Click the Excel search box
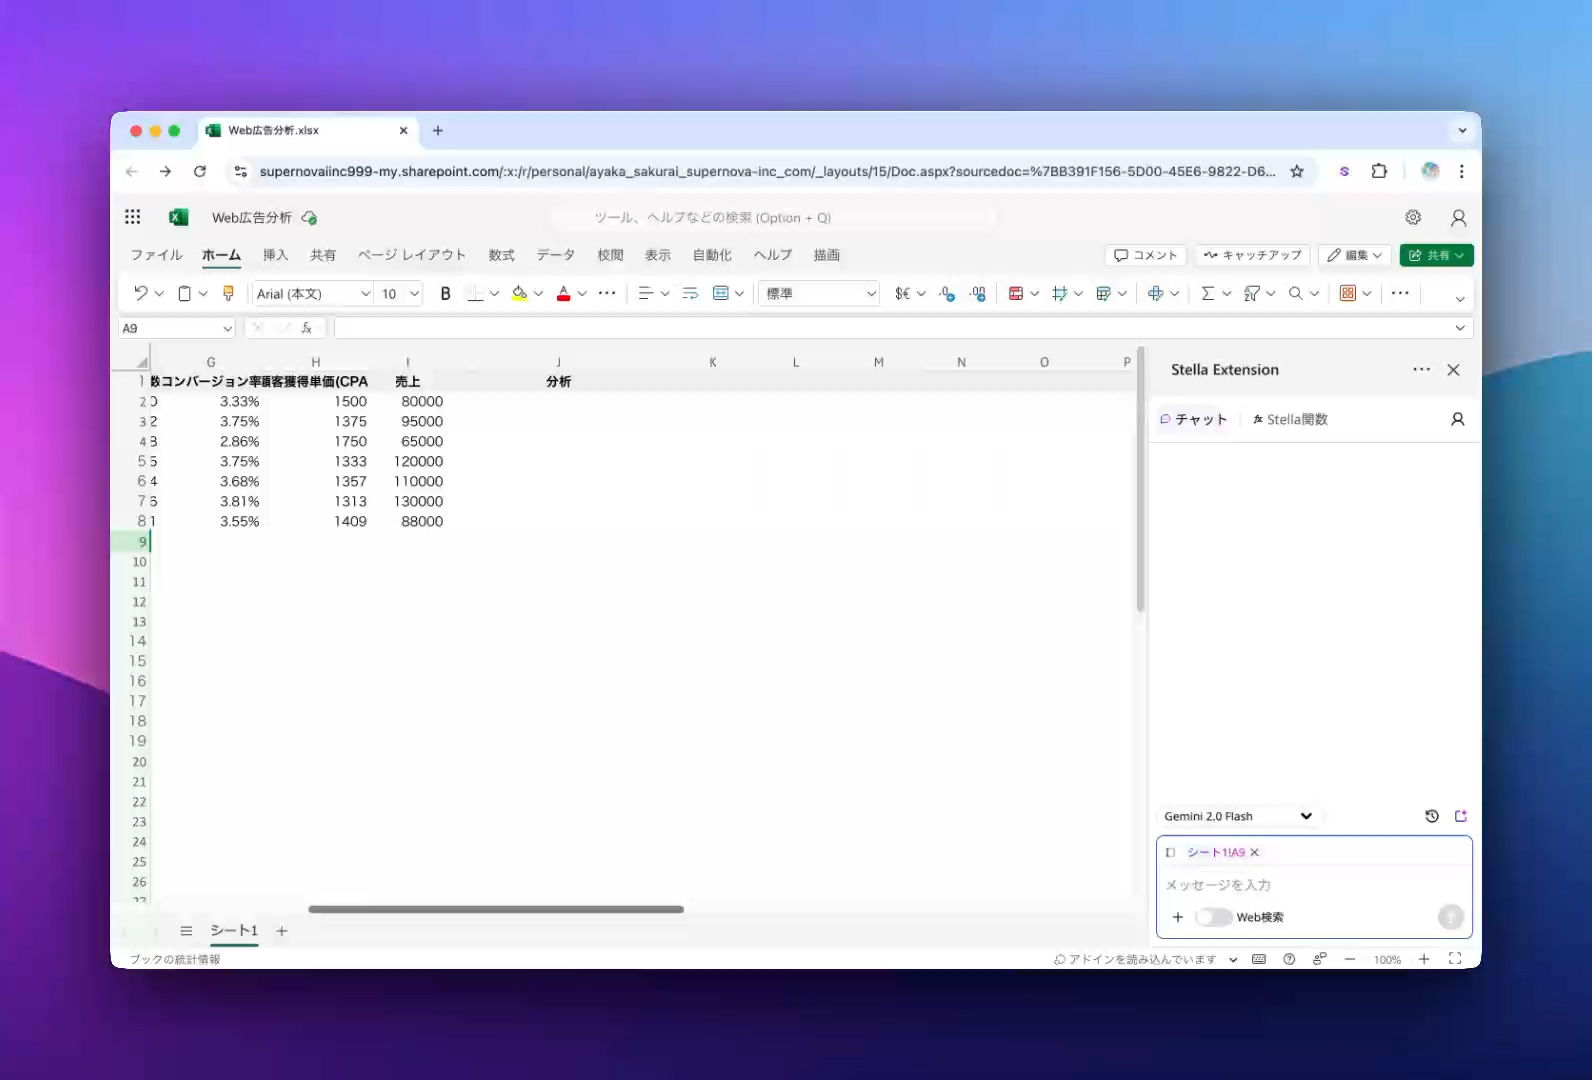The image size is (1592, 1080). [x=774, y=217]
